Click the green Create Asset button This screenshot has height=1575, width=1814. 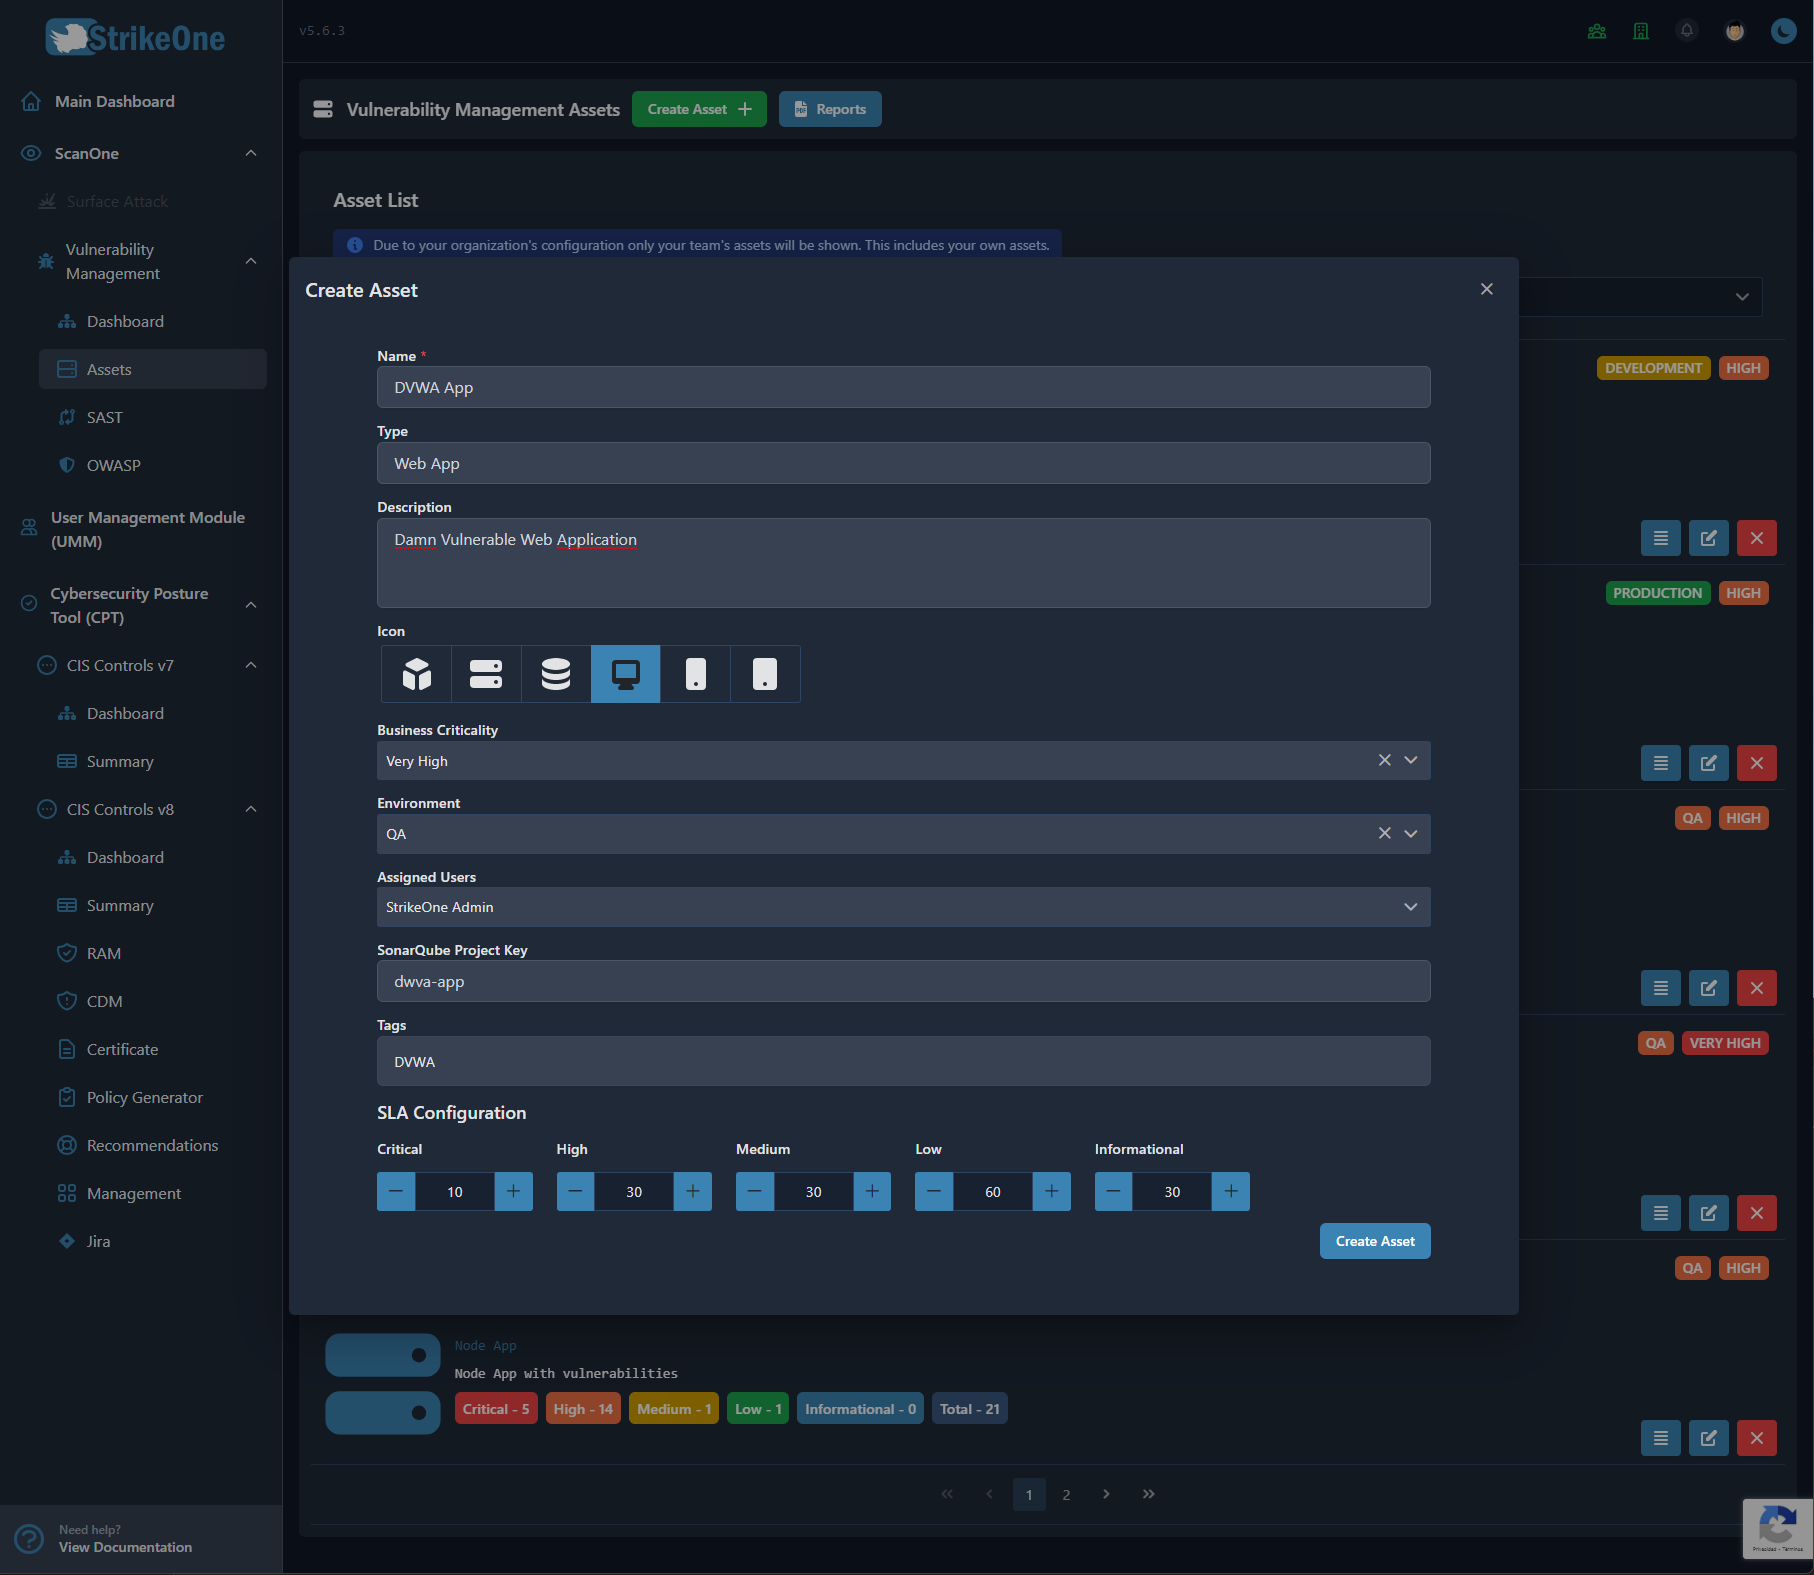pyautogui.click(x=699, y=109)
